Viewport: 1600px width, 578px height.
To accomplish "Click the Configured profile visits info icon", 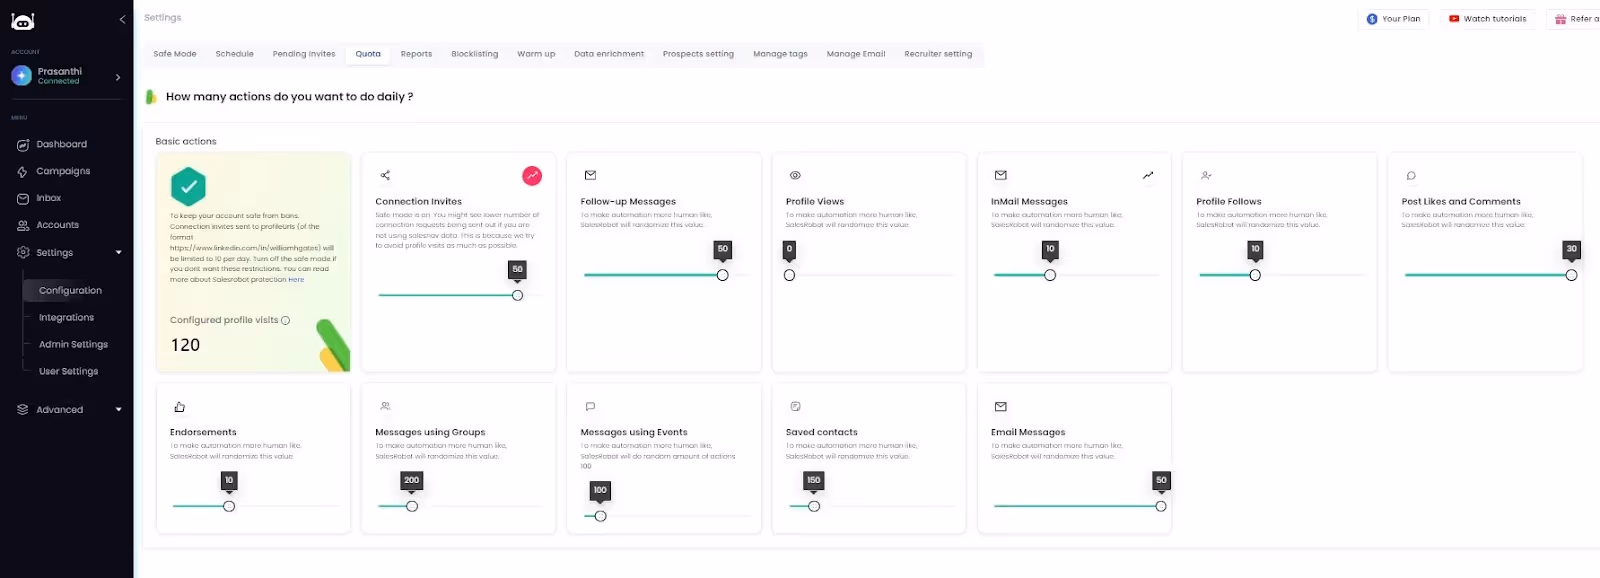I will 286,321.
